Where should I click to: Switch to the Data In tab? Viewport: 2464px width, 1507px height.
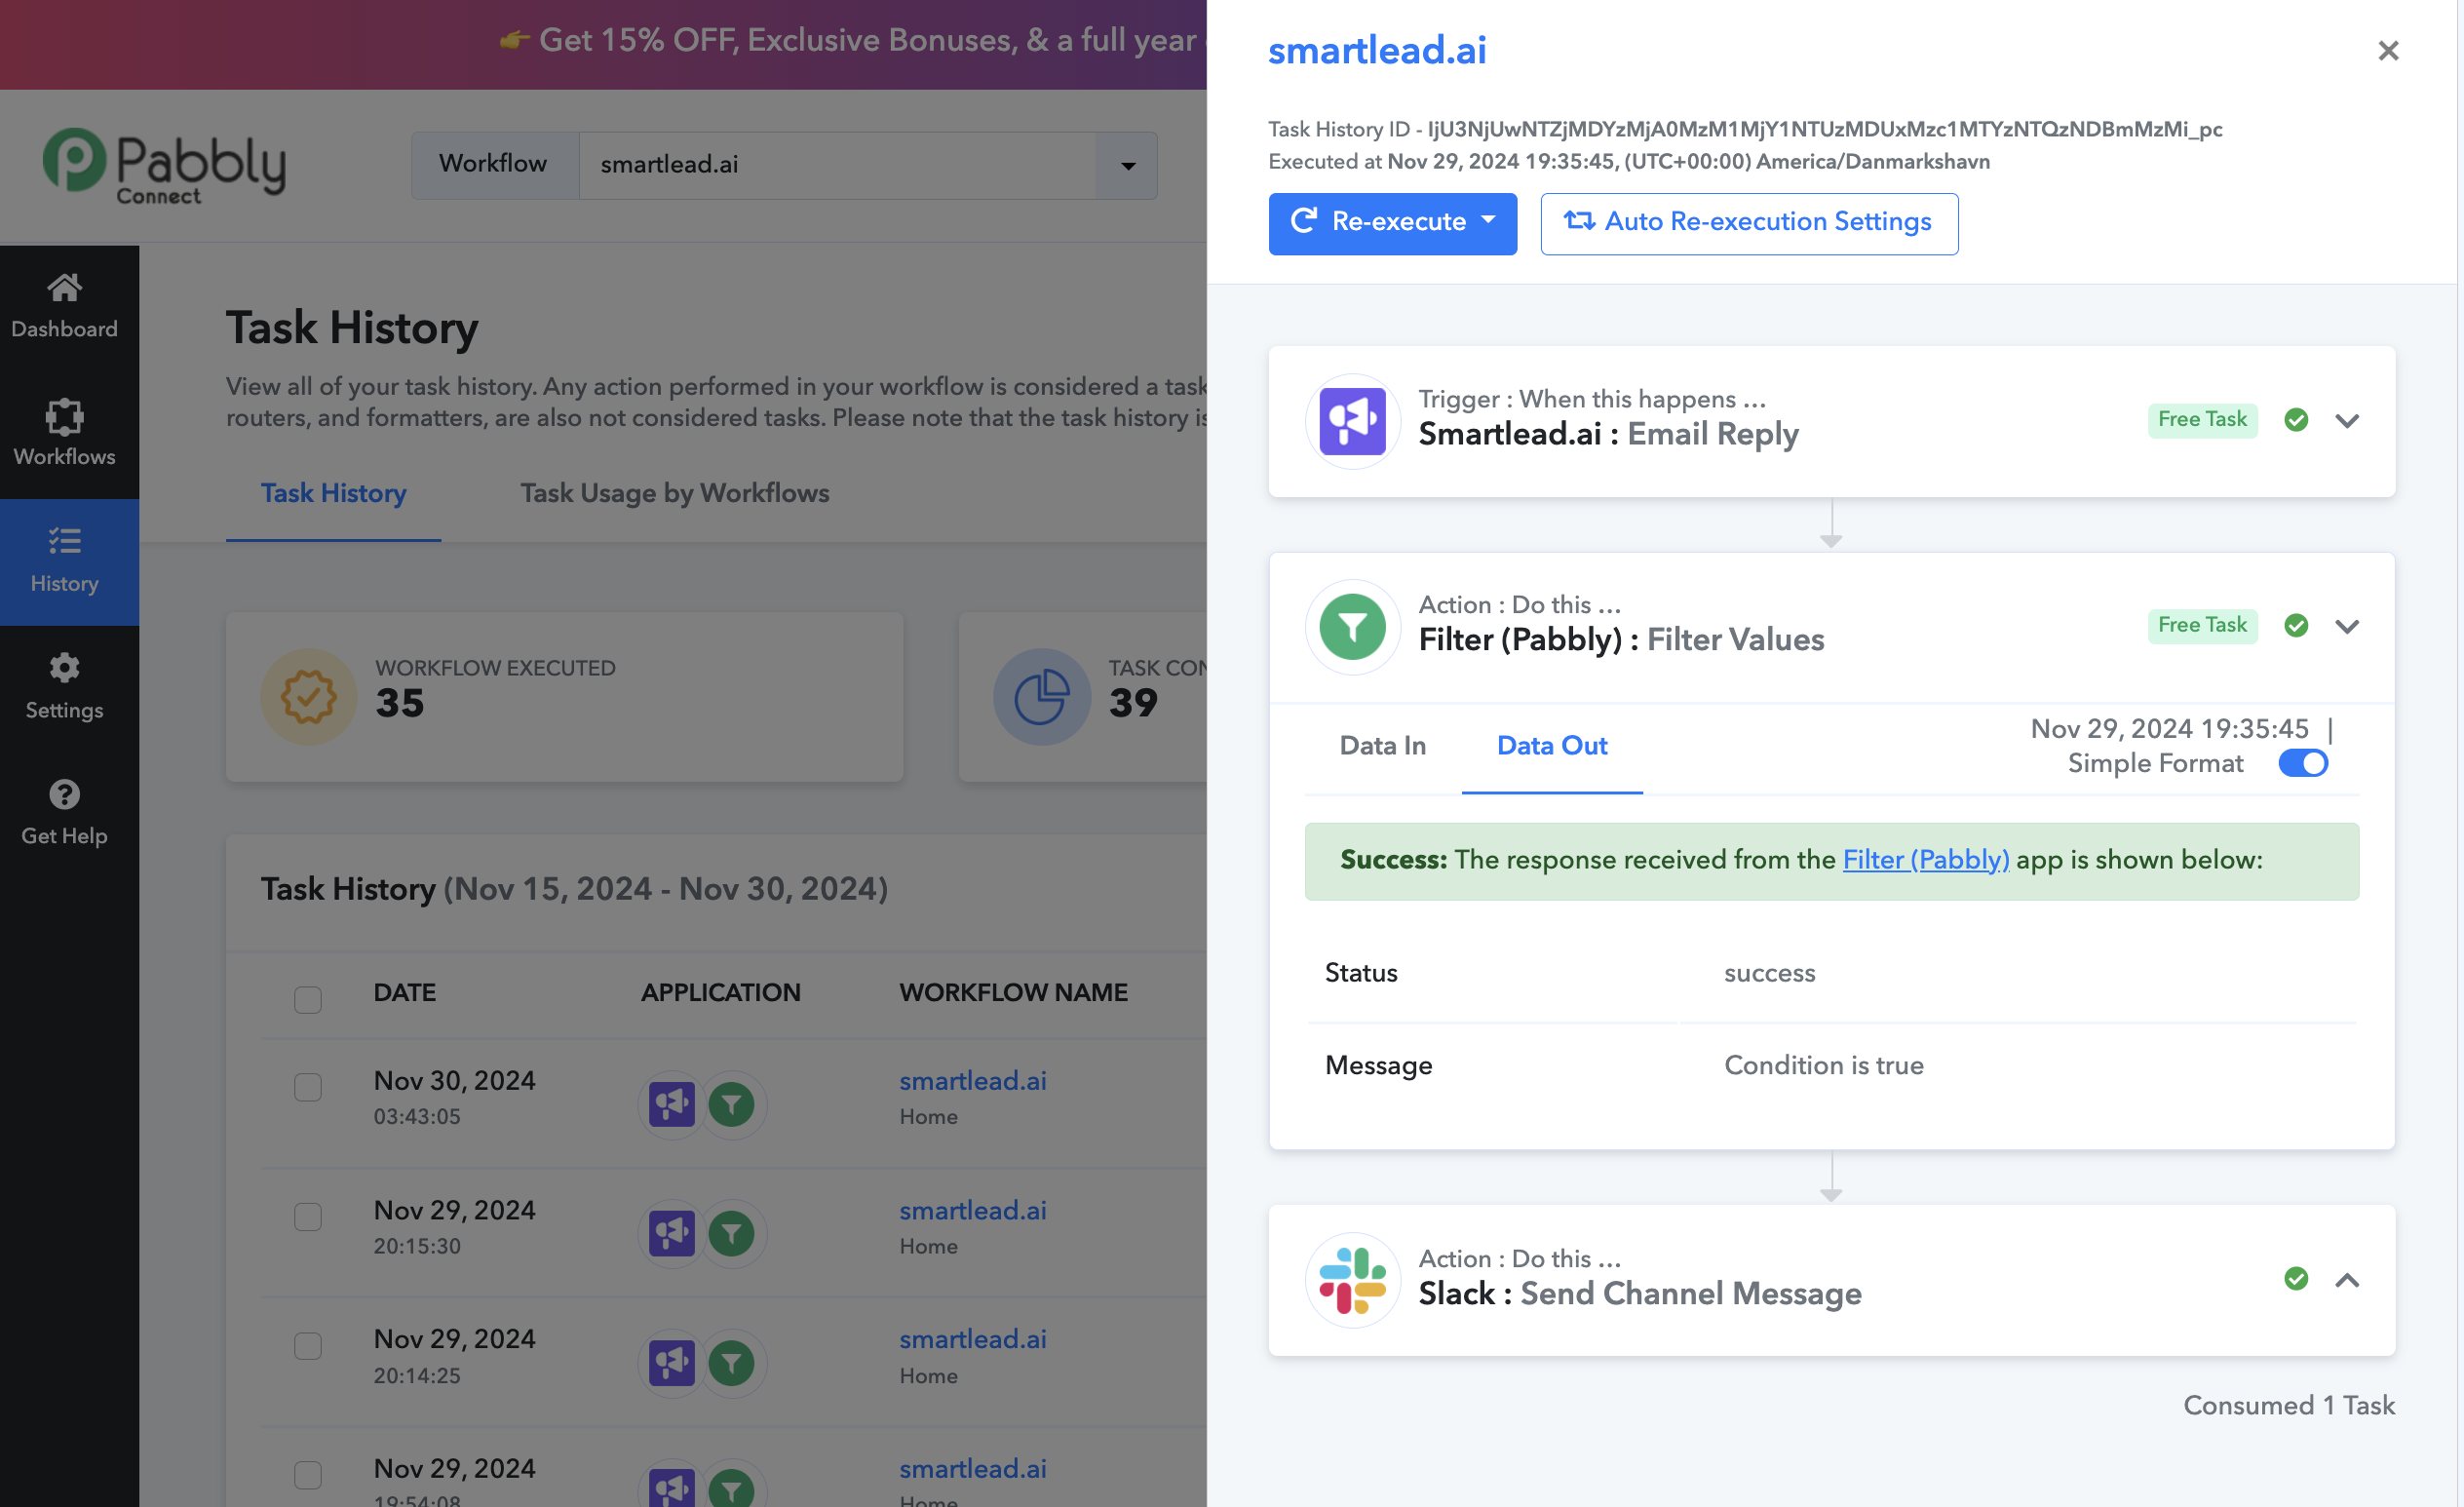(1382, 746)
